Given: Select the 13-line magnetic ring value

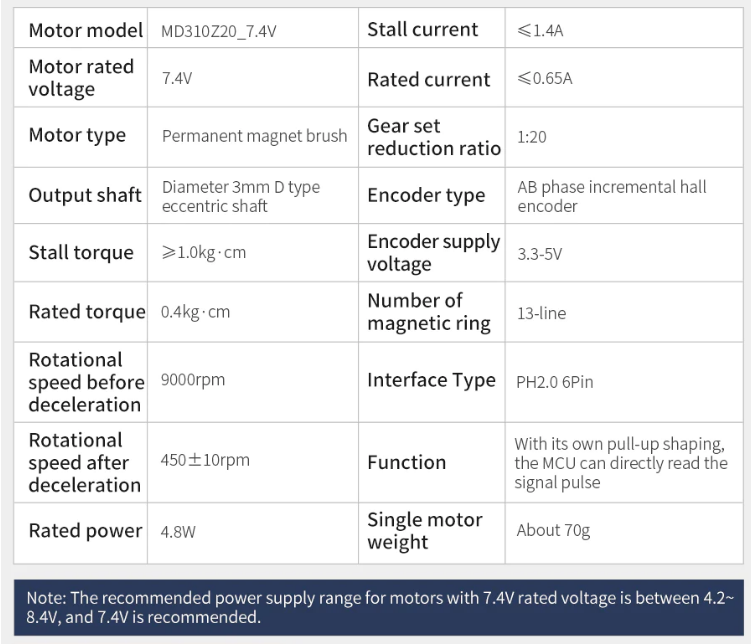Looking at the screenshot, I should coord(541,313).
